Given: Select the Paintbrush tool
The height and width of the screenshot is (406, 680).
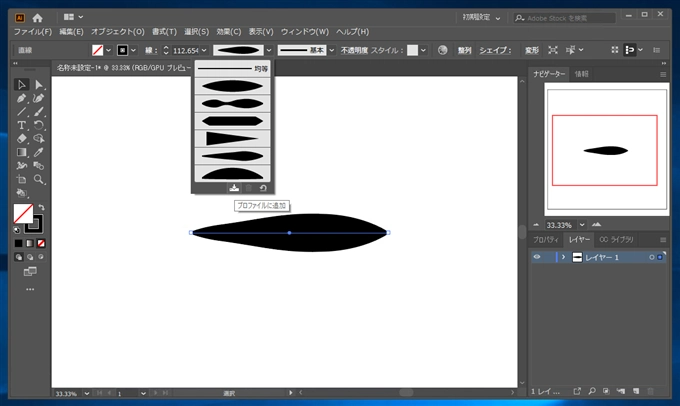Looking at the screenshot, I should click(39, 111).
